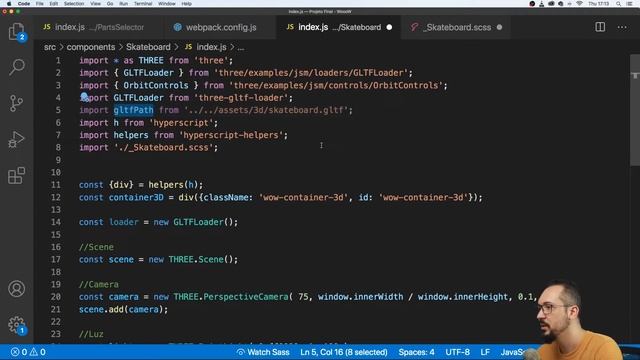This screenshot has width=640, height=360.
Task: Click scene.add(camera) on line 21
Action: pos(123,309)
